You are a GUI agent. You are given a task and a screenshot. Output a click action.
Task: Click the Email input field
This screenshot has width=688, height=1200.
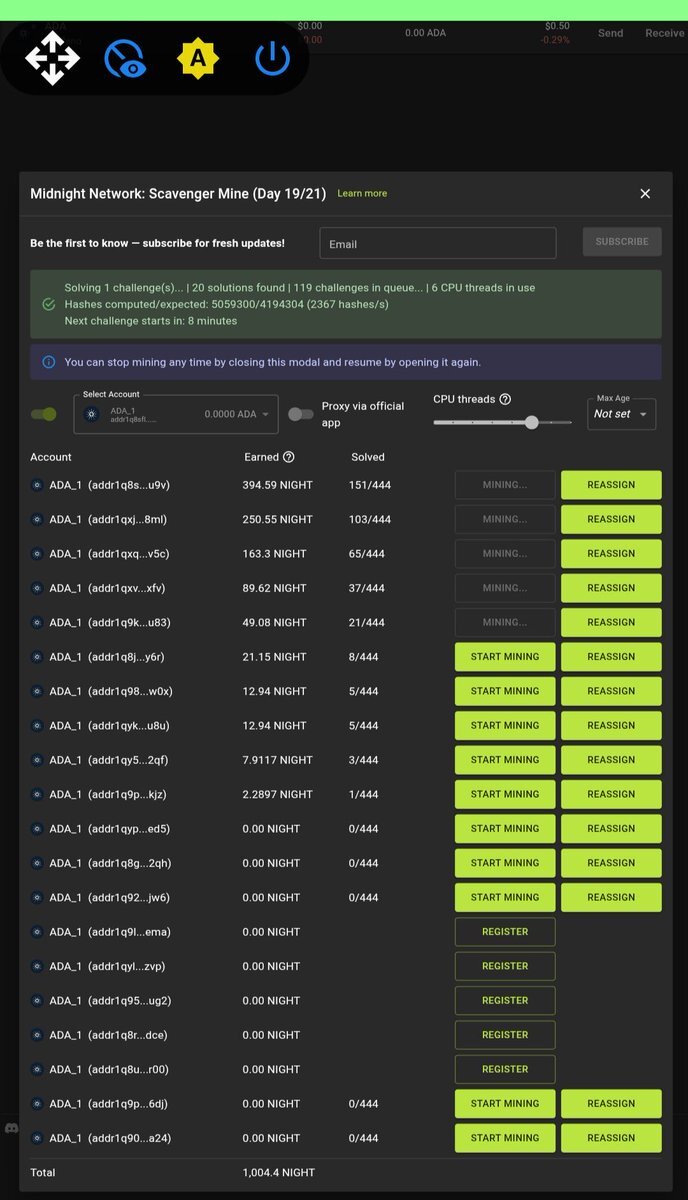click(437, 243)
